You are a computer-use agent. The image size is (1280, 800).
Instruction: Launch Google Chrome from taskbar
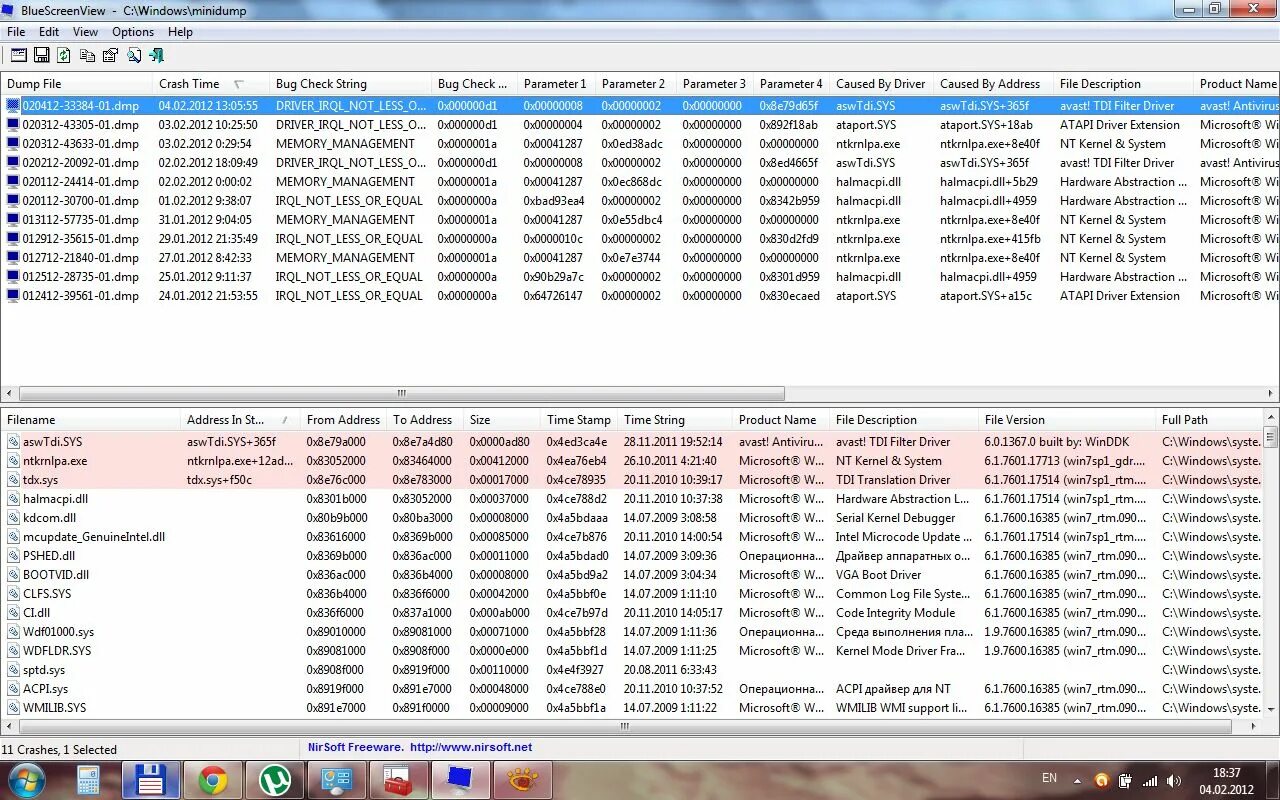[213, 780]
